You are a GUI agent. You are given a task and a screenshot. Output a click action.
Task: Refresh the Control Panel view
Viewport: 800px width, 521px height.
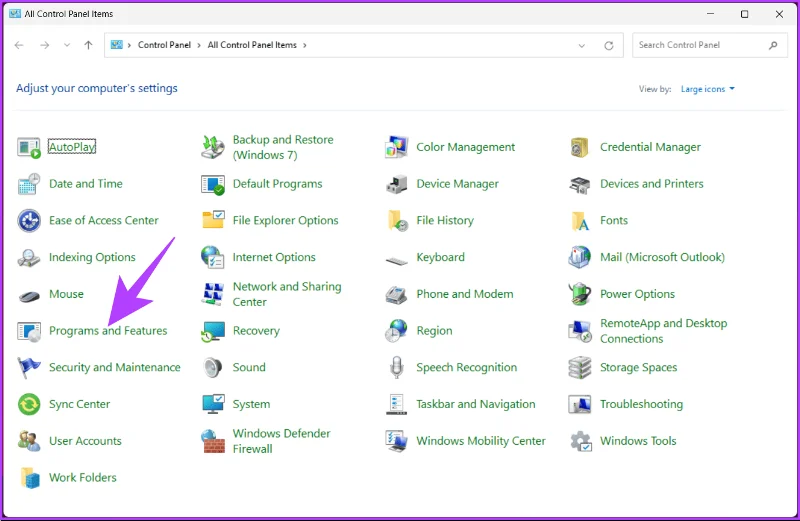coord(609,45)
